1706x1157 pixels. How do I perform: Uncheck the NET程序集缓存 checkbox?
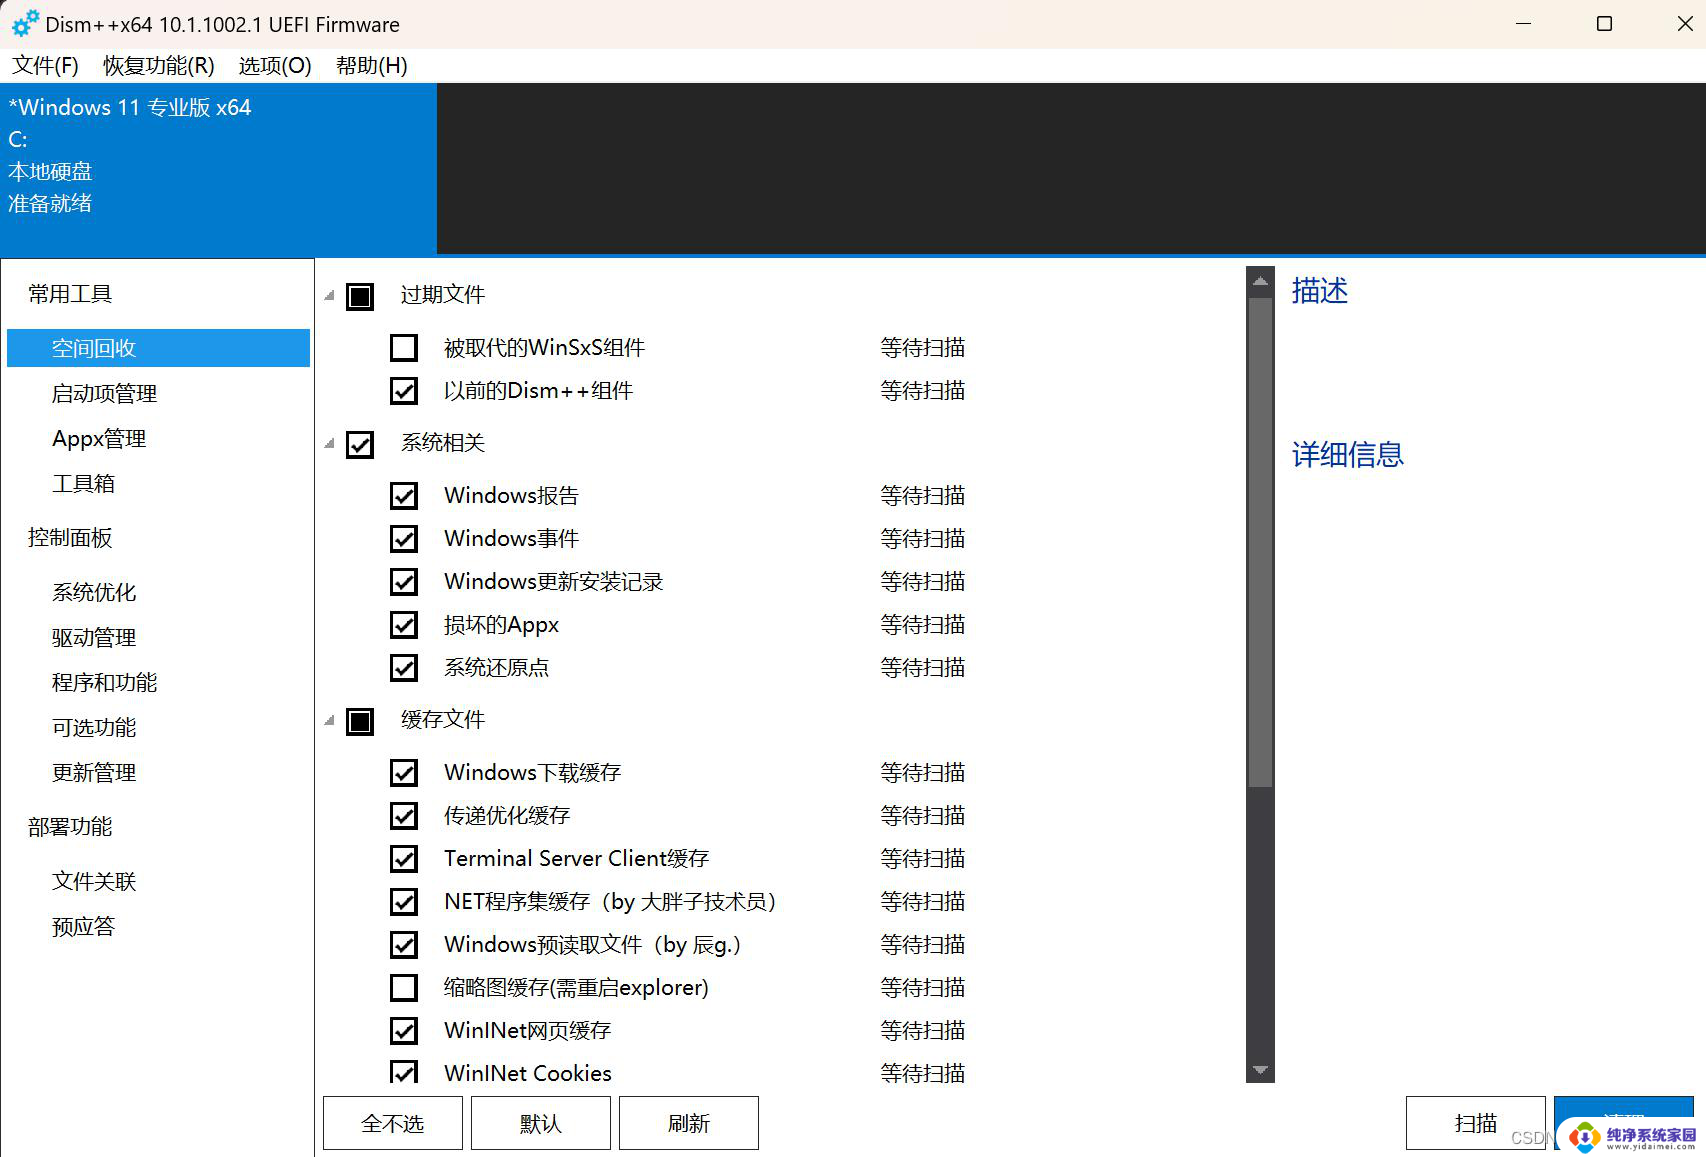[404, 902]
